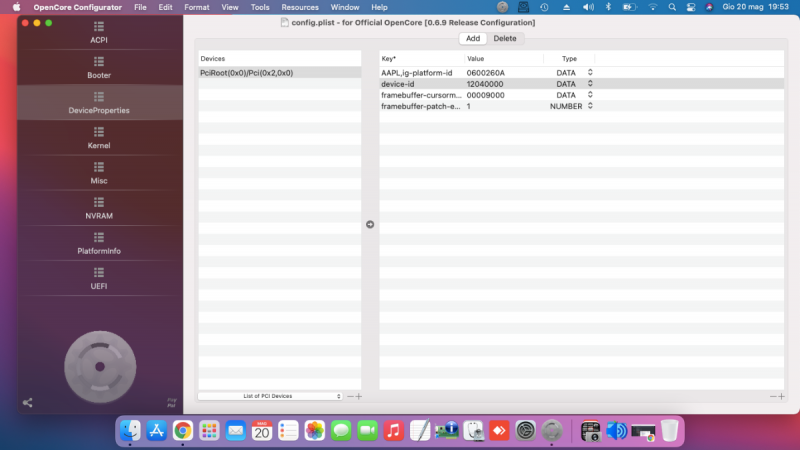Add a property with bottom-right plus button
800x450 pixels.
click(781, 396)
